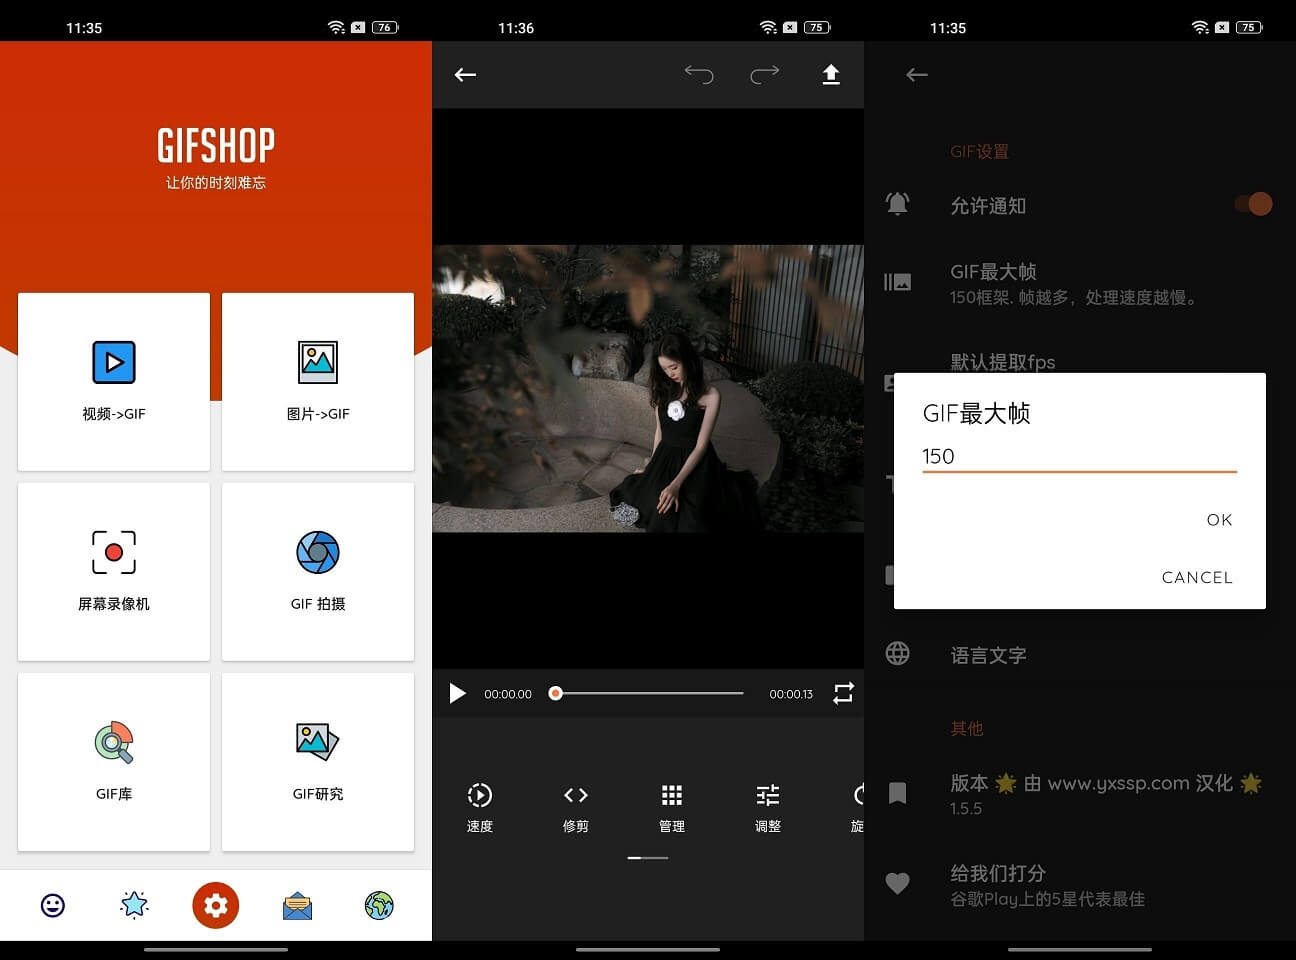Tap the frames icon beside GIF最大帧
The image size is (1296, 960).
tap(898, 282)
